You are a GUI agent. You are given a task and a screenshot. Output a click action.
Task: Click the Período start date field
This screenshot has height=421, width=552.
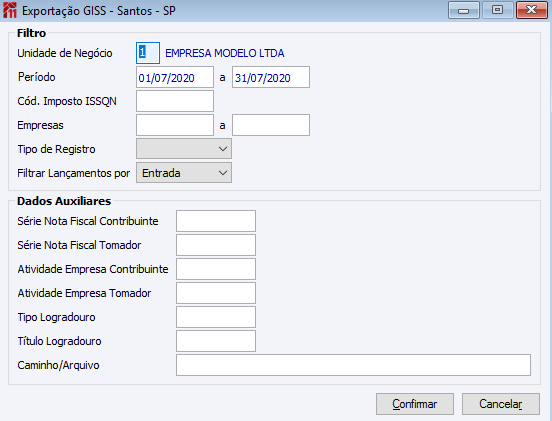coord(175,77)
